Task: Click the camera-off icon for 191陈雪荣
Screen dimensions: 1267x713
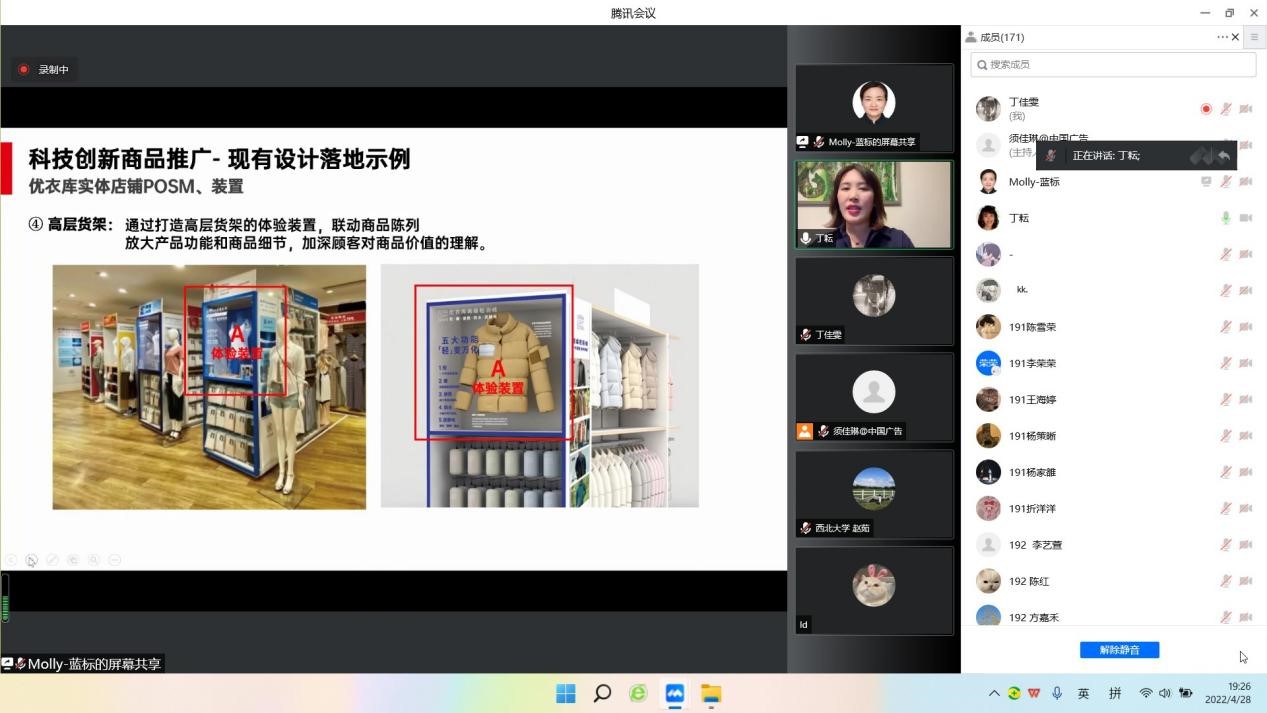Action: click(1246, 327)
